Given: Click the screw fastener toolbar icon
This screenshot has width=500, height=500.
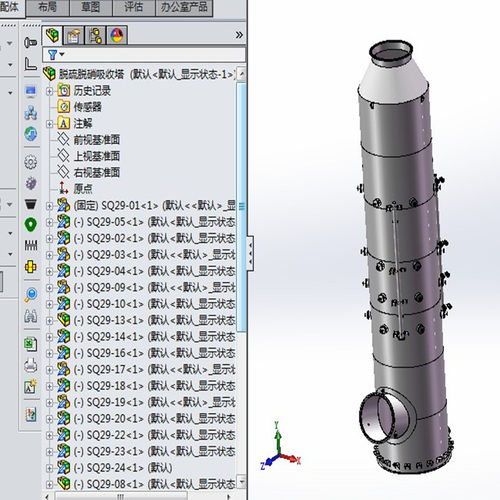Looking at the screenshot, I should click(30, 42).
